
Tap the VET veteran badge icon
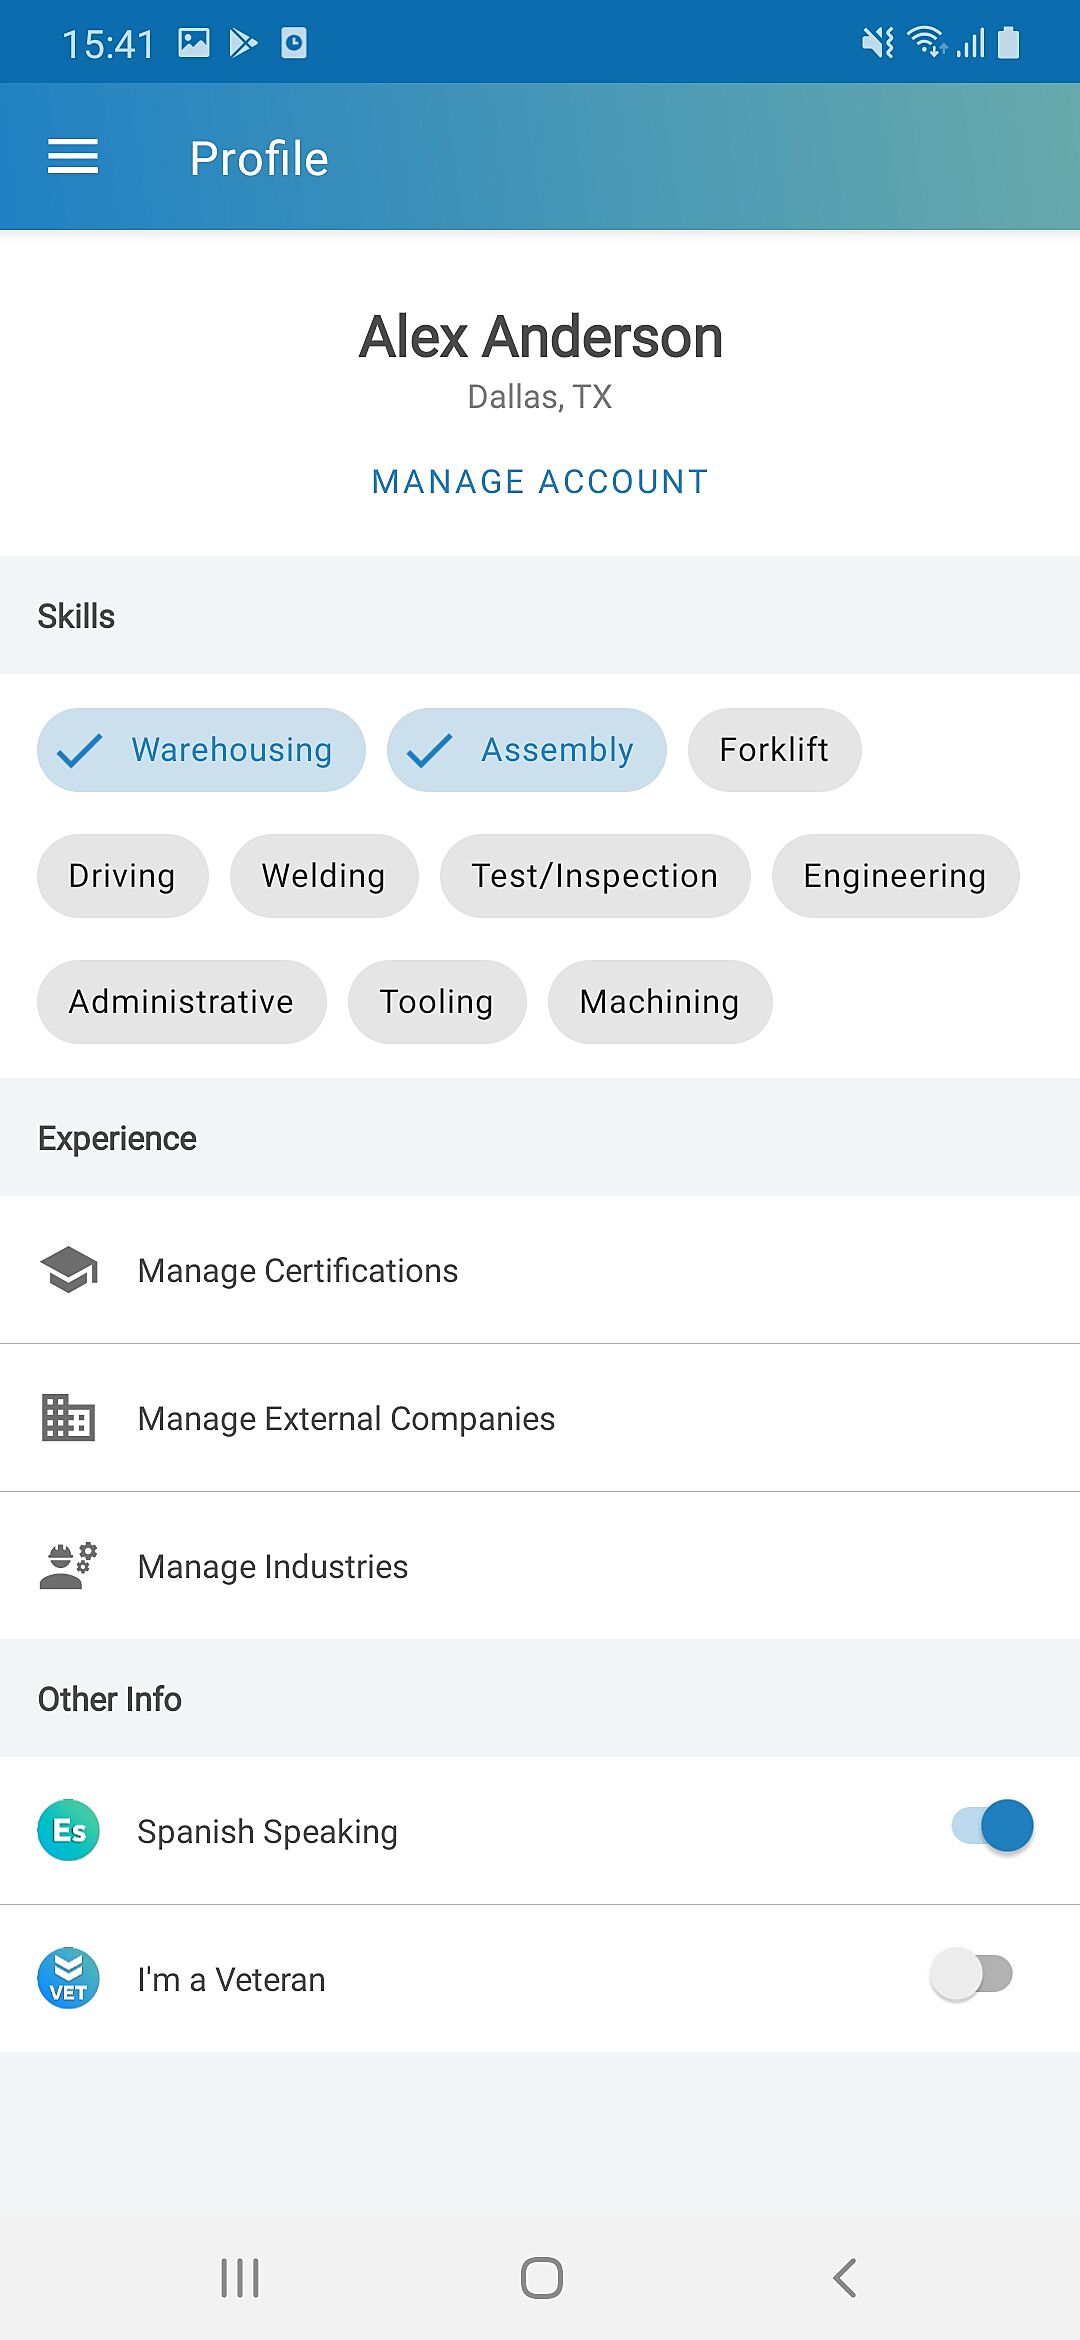[x=68, y=1978]
